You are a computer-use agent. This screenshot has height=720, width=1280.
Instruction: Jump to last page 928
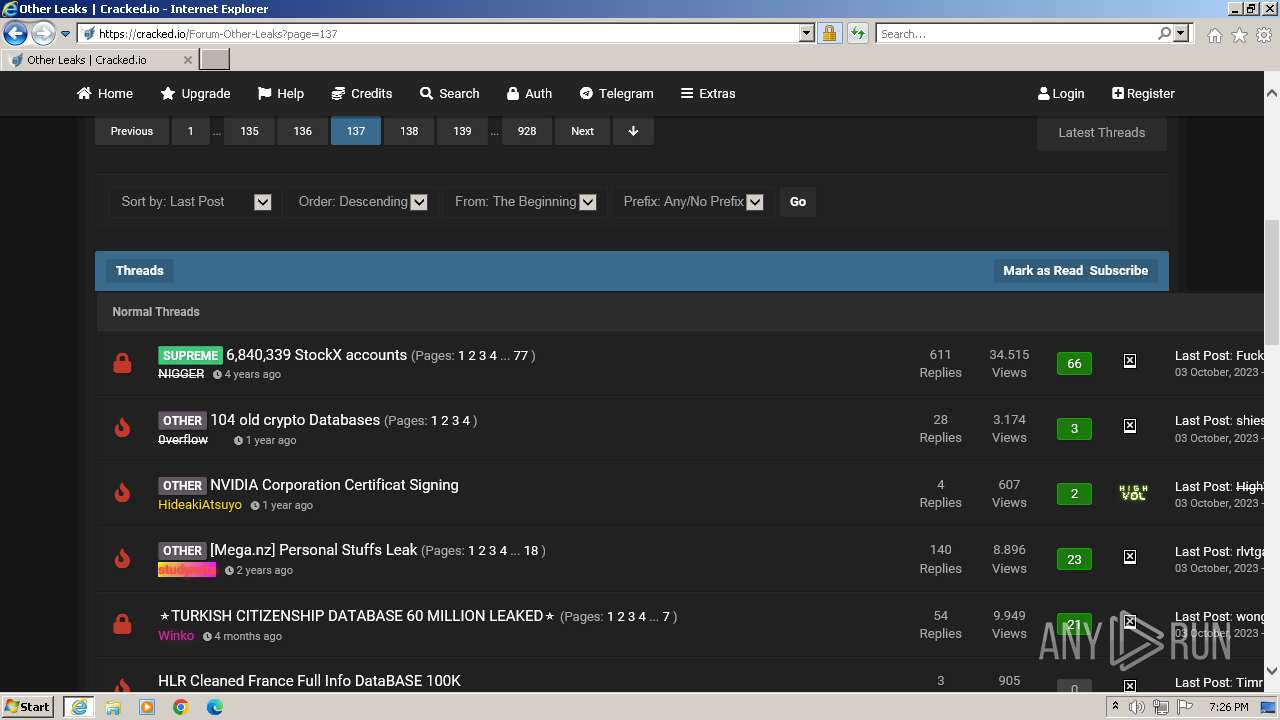pos(527,131)
